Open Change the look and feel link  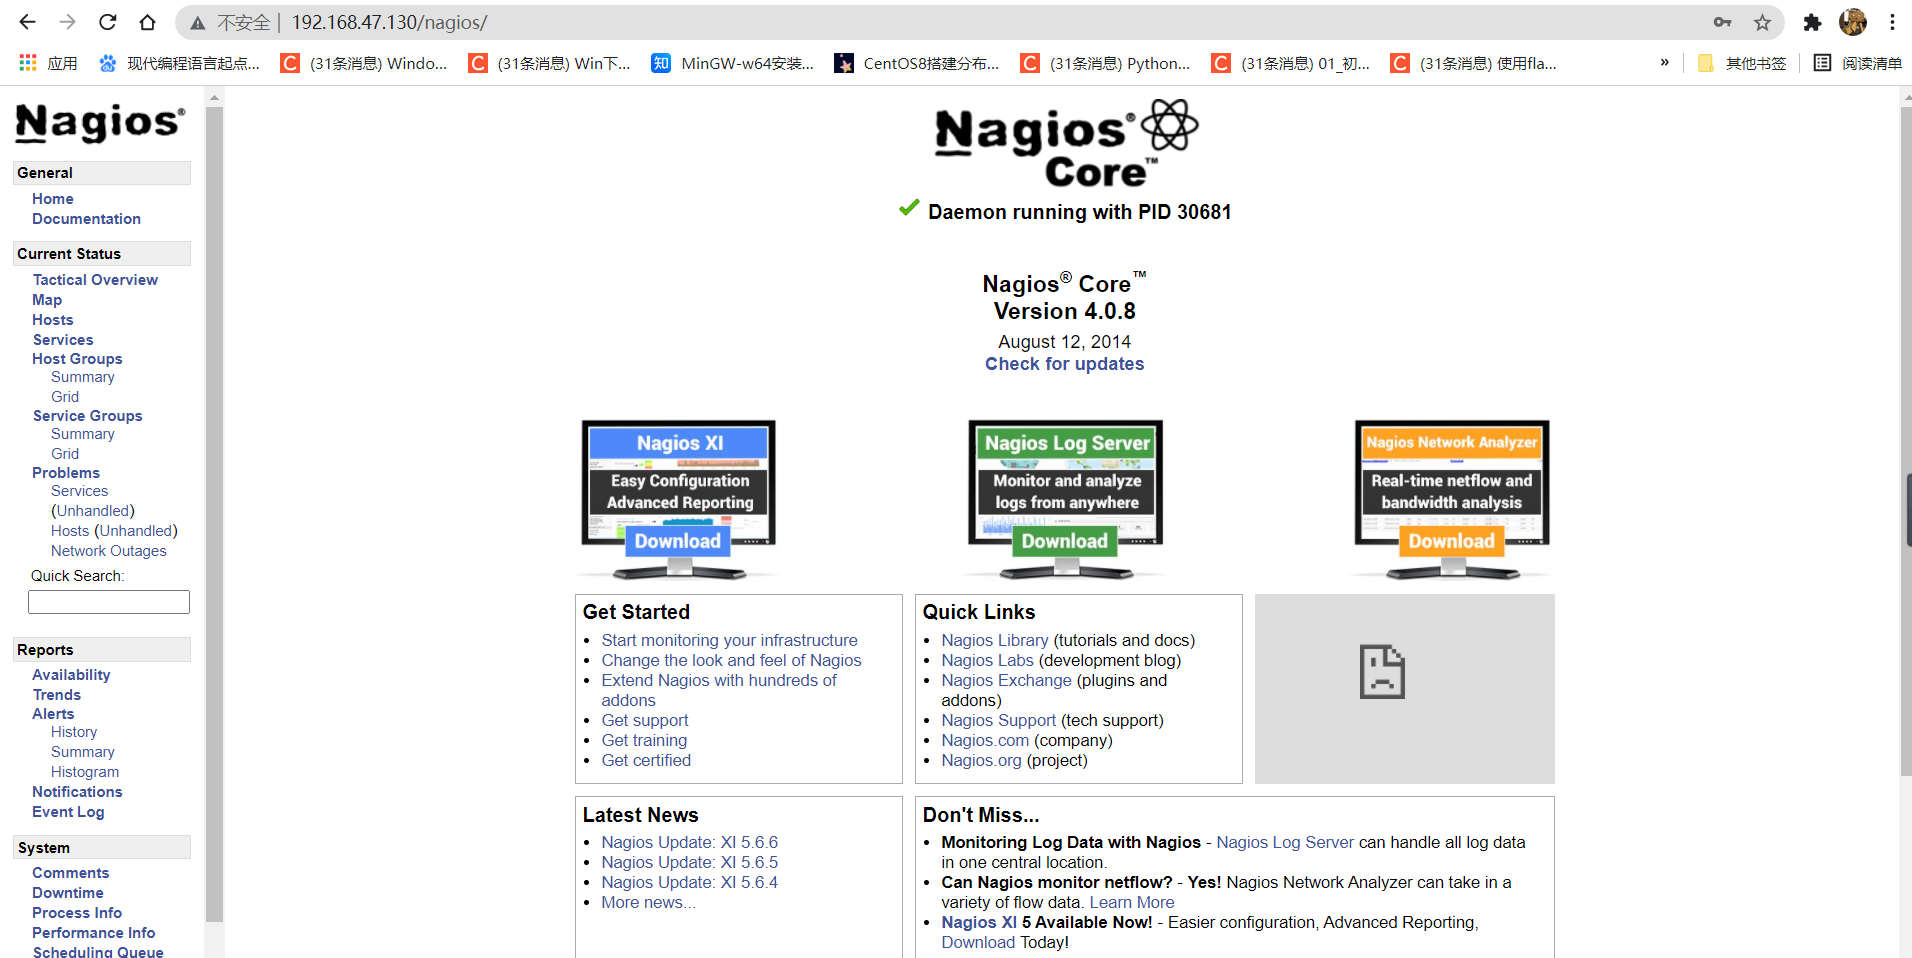[731, 660]
